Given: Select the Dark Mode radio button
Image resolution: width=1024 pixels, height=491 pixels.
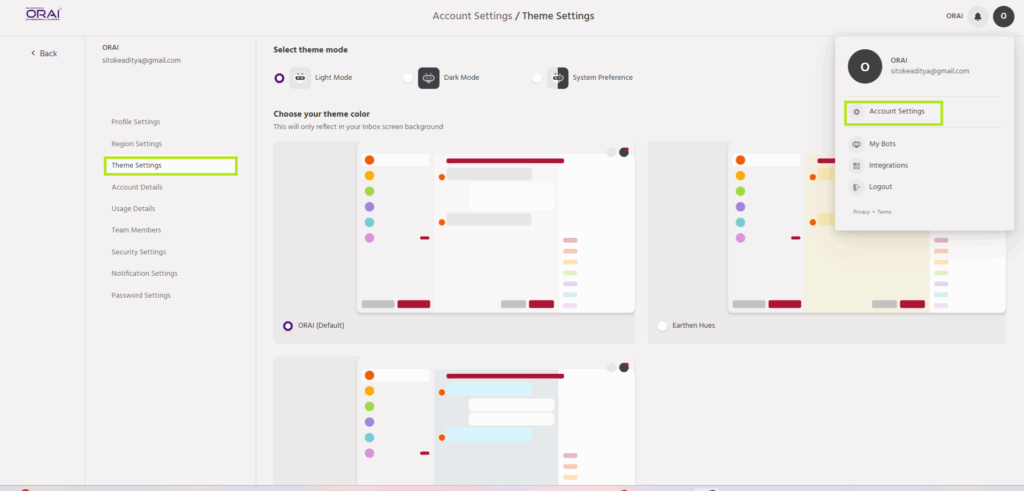Looking at the screenshot, I should [x=408, y=78].
